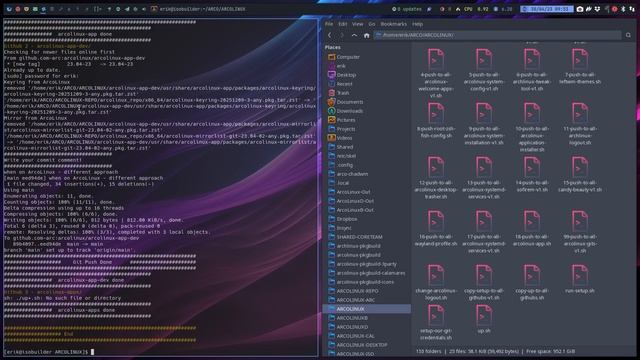Viewport: 640px width, 360px height.
Task: Open the File menu
Action: [x=329, y=24]
